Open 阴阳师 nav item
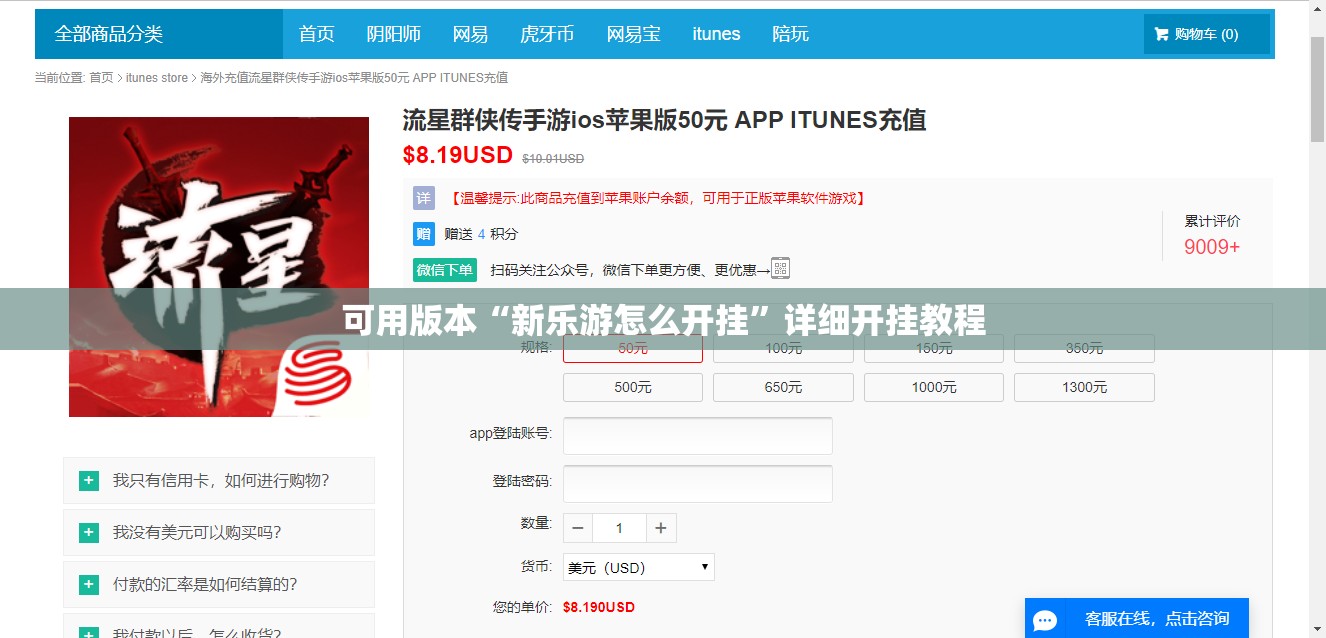The image size is (1326, 638). (x=394, y=34)
